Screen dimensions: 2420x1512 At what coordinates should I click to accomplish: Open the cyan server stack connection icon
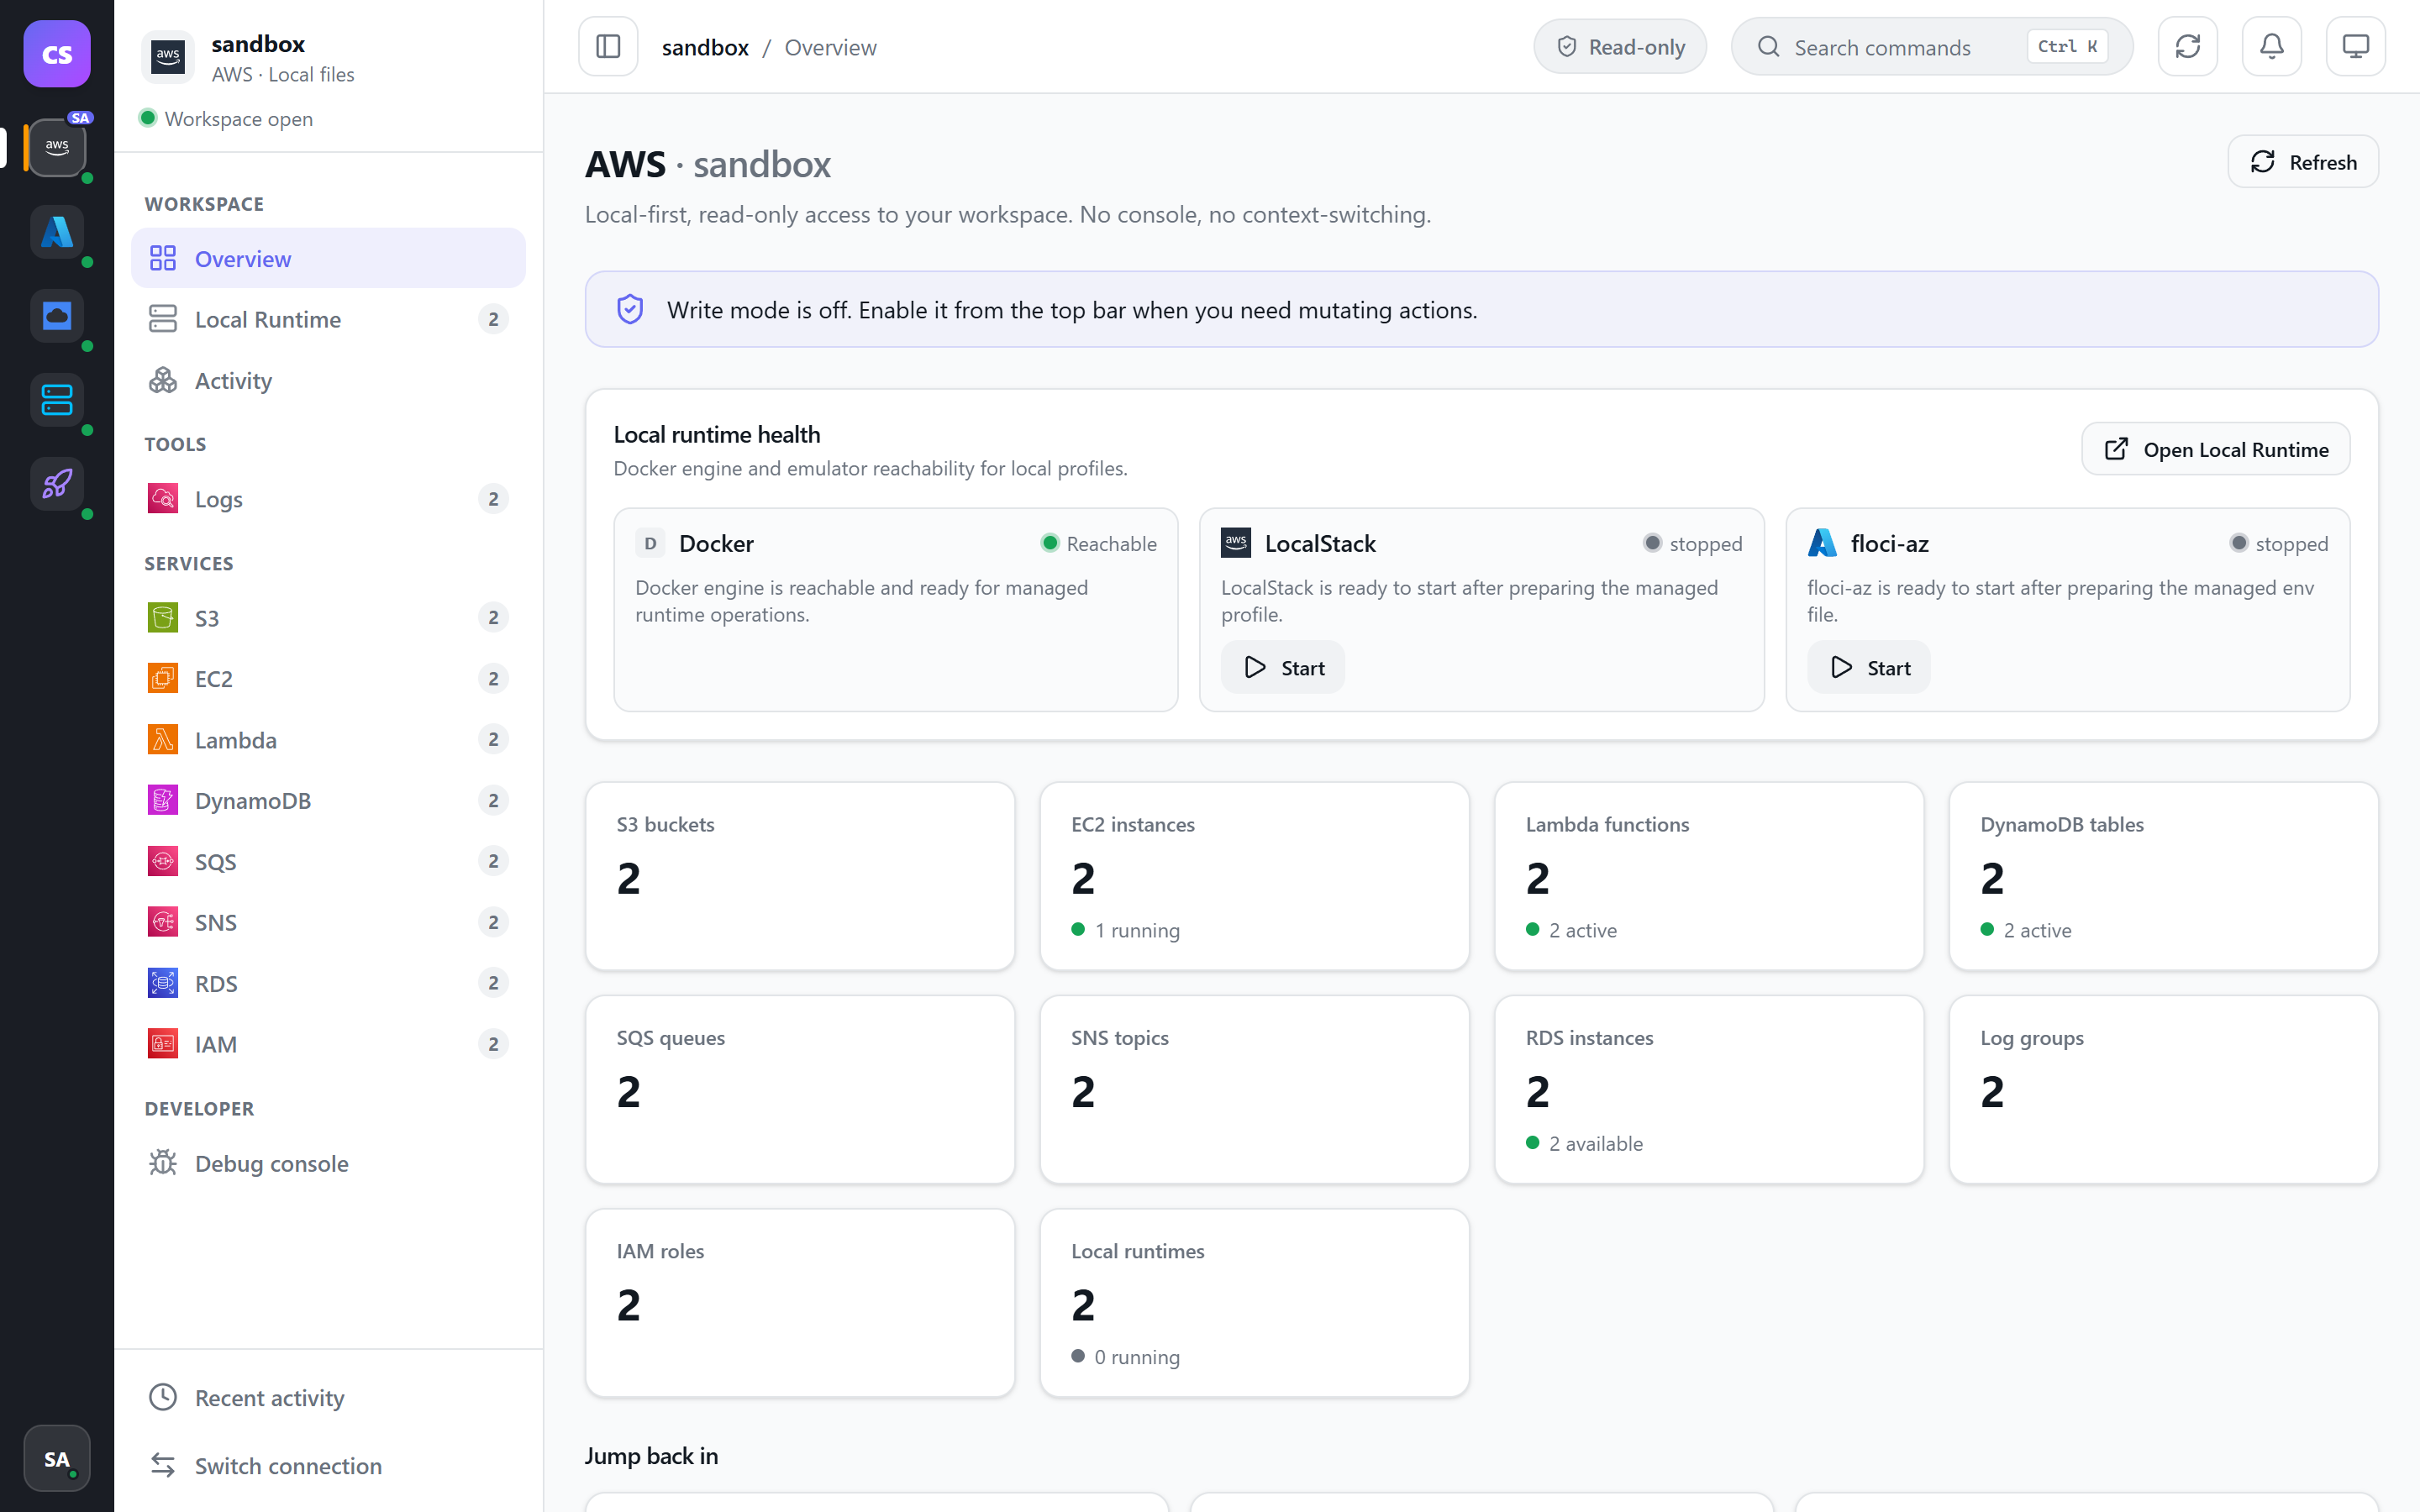tap(57, 399)
